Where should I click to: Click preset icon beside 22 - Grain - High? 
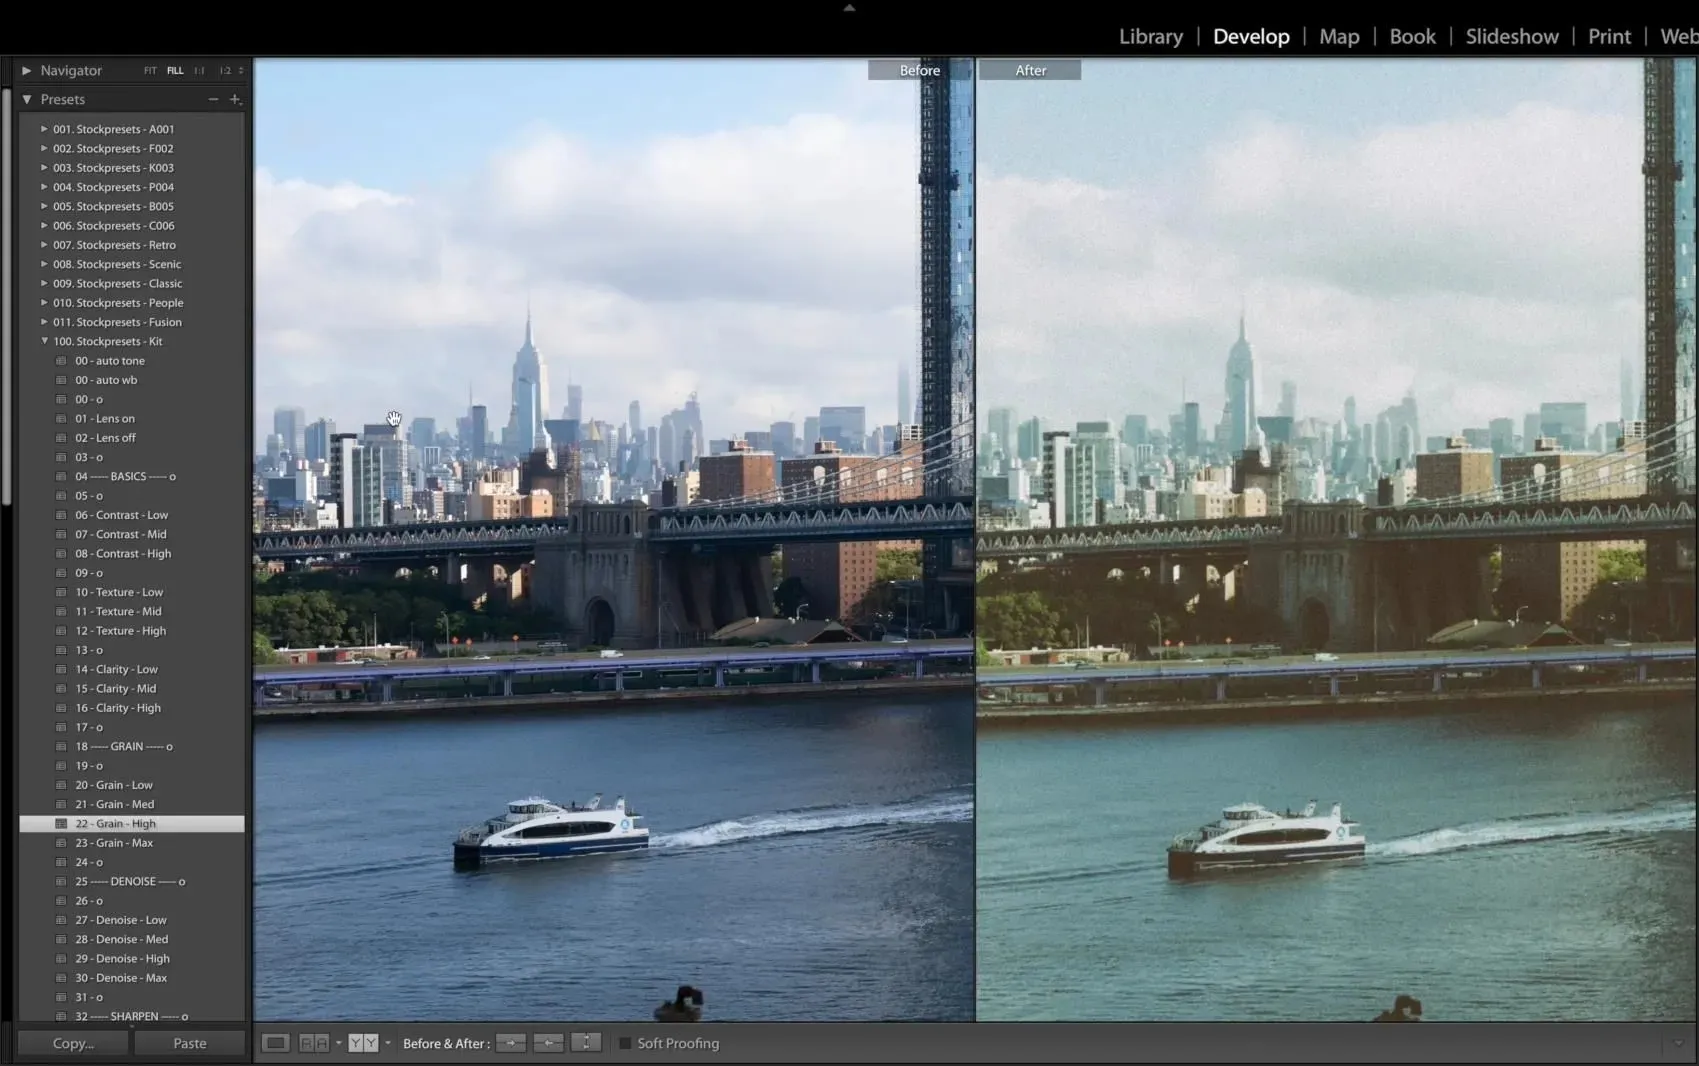point(61,824)
